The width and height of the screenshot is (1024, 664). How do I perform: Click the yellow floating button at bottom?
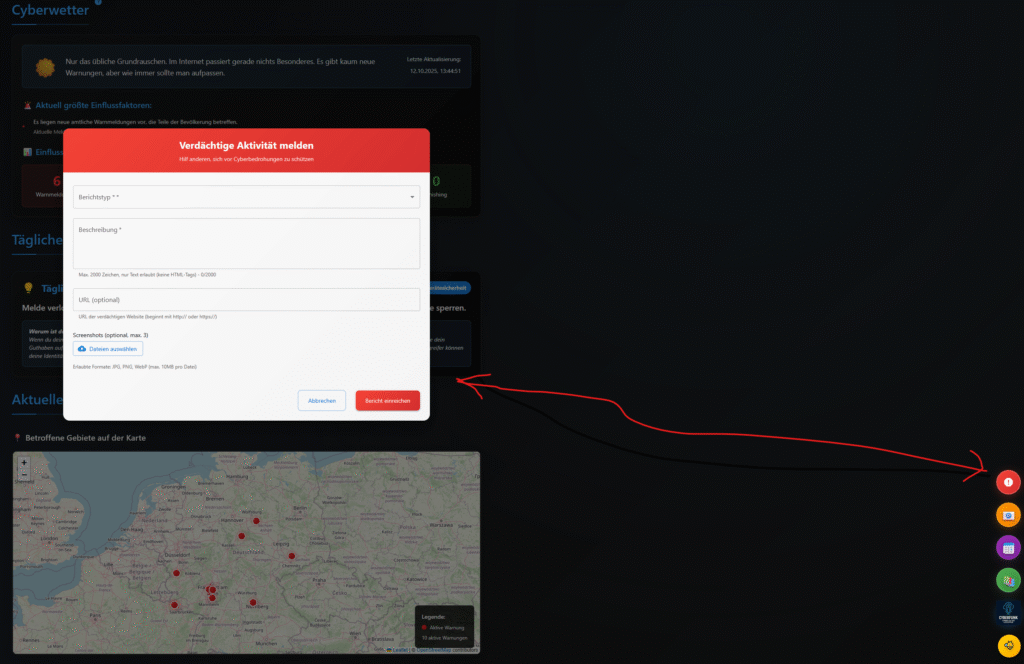(x=1008, y=644)
